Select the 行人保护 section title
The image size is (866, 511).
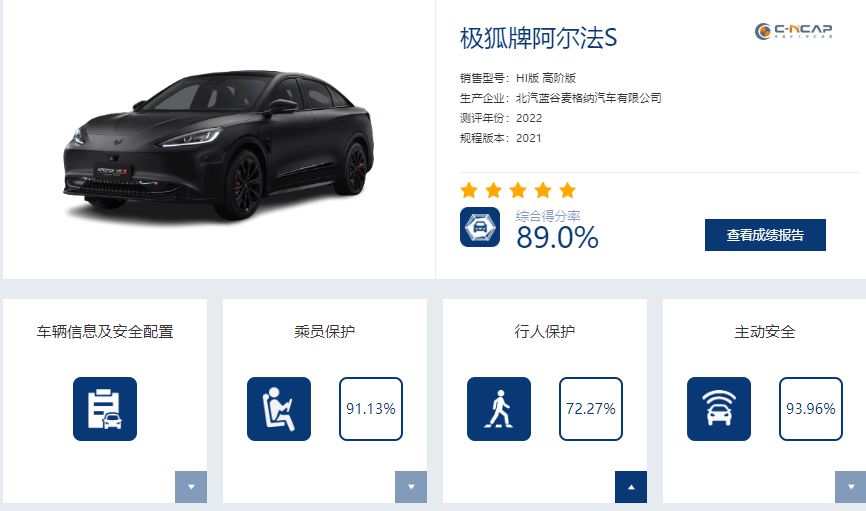point(545,332)
